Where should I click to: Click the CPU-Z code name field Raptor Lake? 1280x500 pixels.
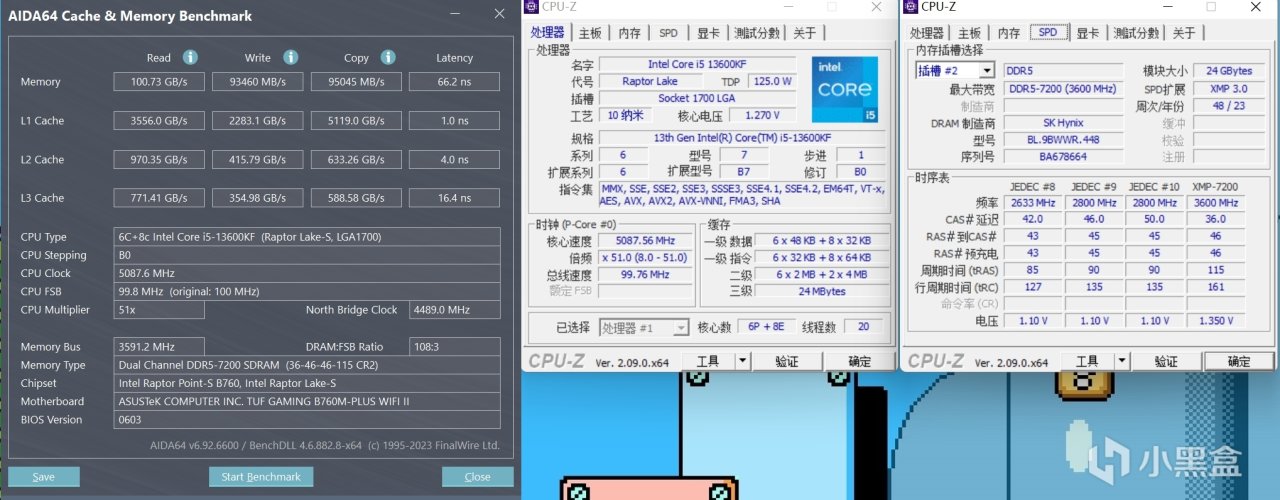(653, 81)
